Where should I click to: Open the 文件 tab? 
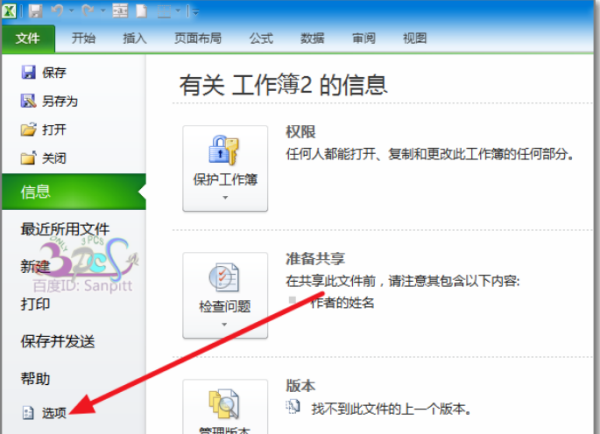(28, 38)
